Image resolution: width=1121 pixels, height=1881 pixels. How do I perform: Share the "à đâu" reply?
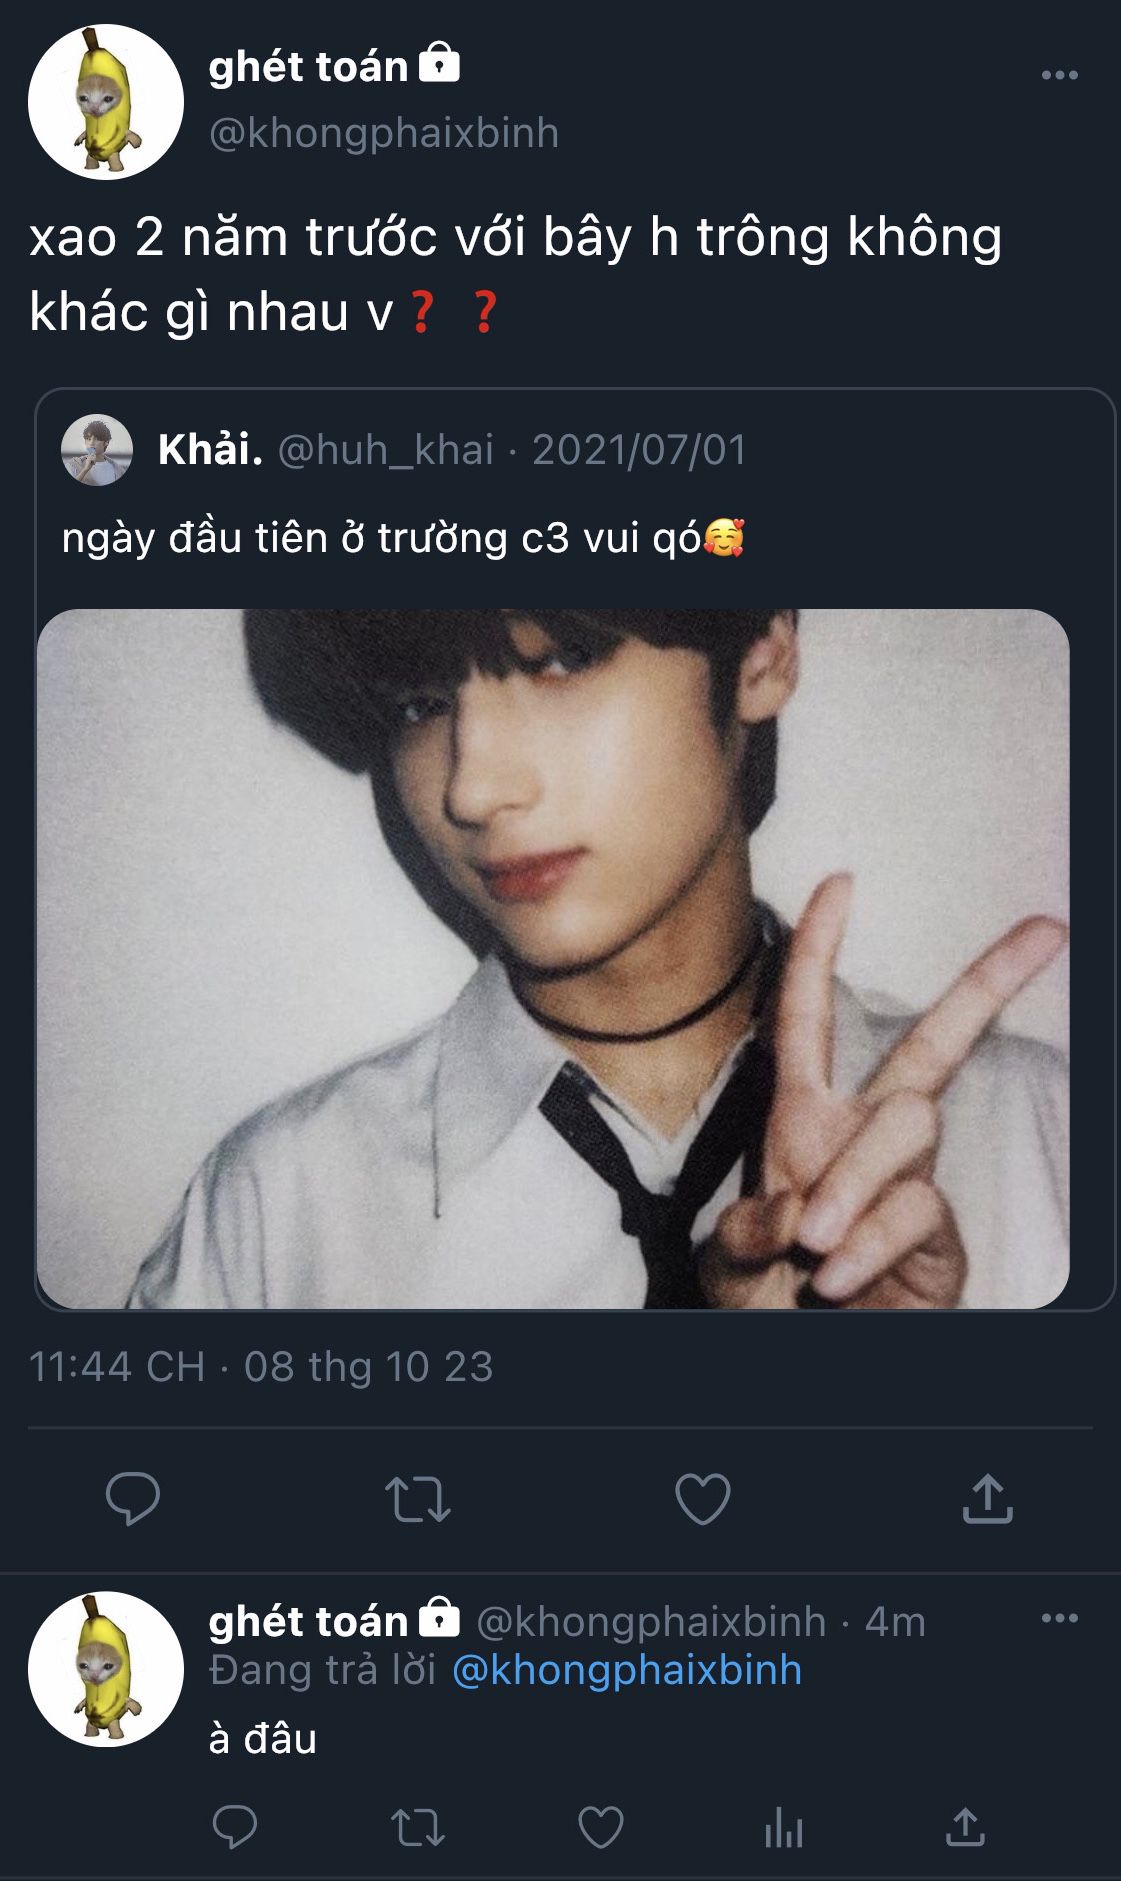click(965, 1826)
